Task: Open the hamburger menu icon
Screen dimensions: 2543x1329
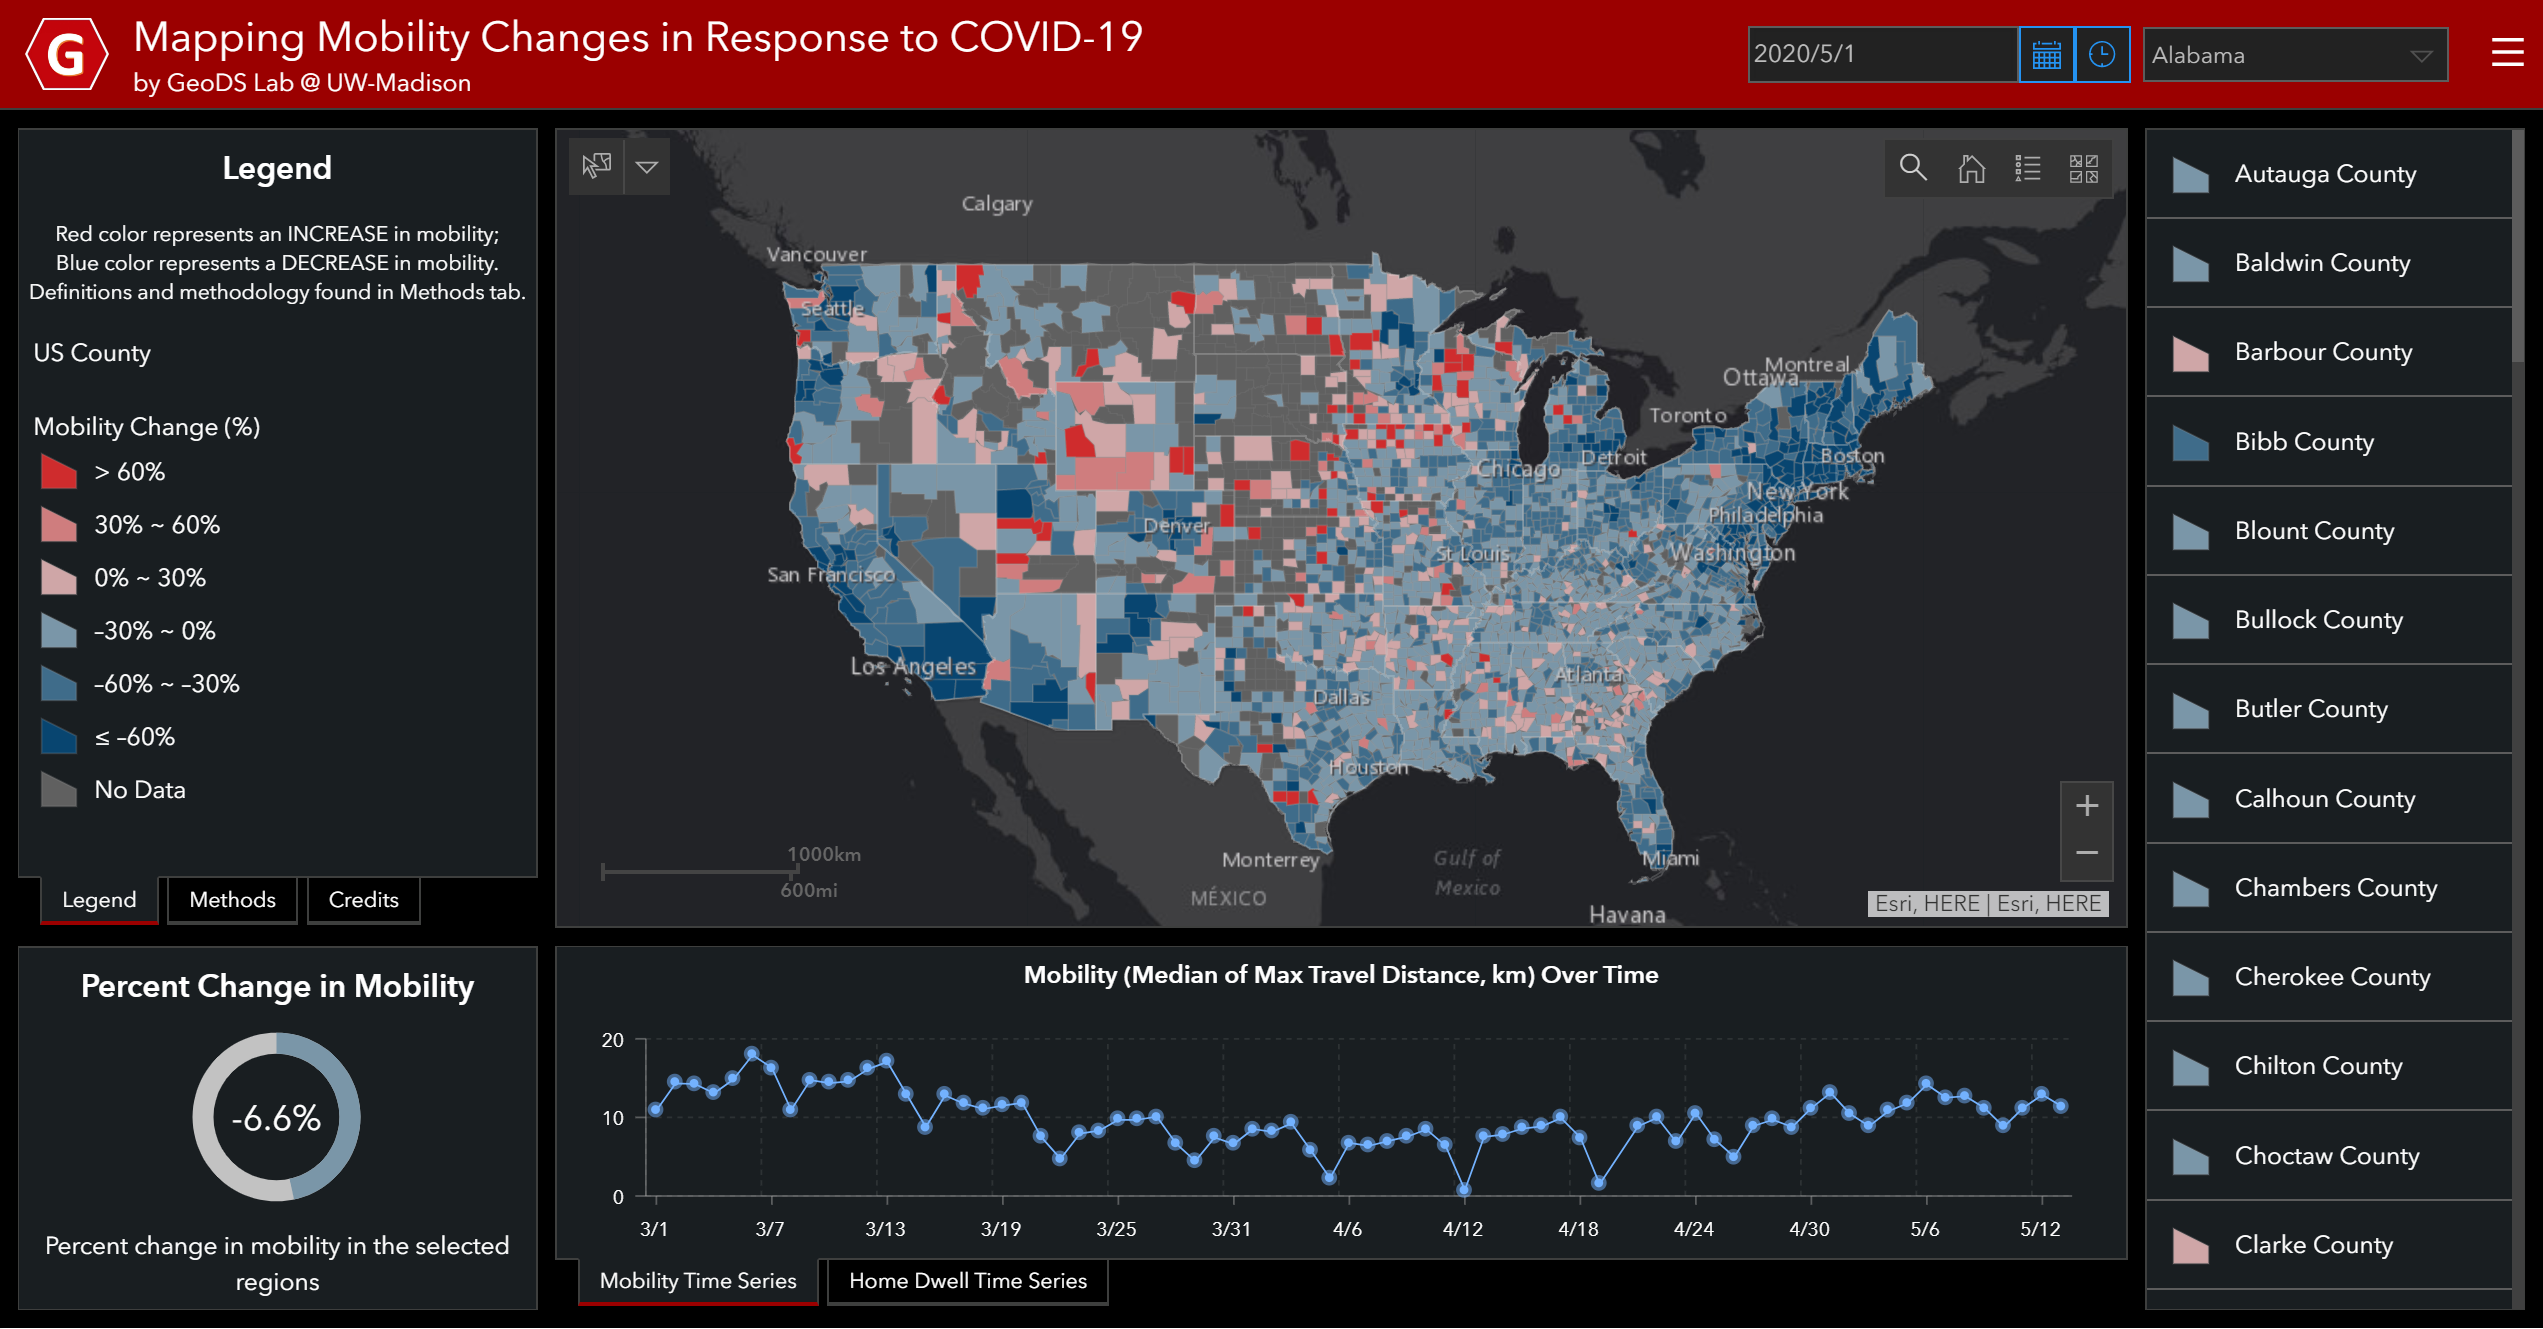Action: [x=2507, y=53]
